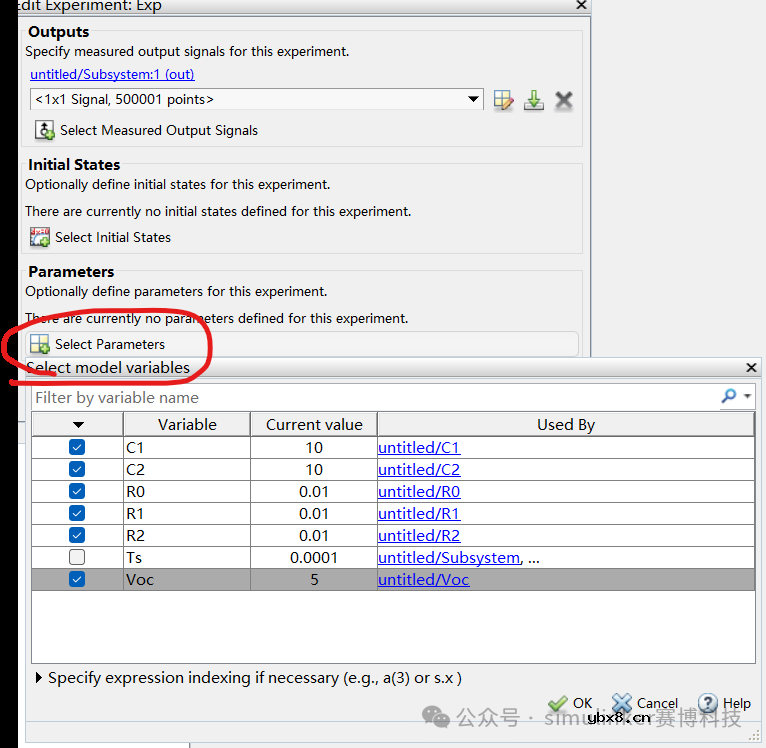The width and height of the screenshot is (766, 748).
Task: Click the R2 current value 0.01
Action: pyautogui.click(x=314, y=535)
